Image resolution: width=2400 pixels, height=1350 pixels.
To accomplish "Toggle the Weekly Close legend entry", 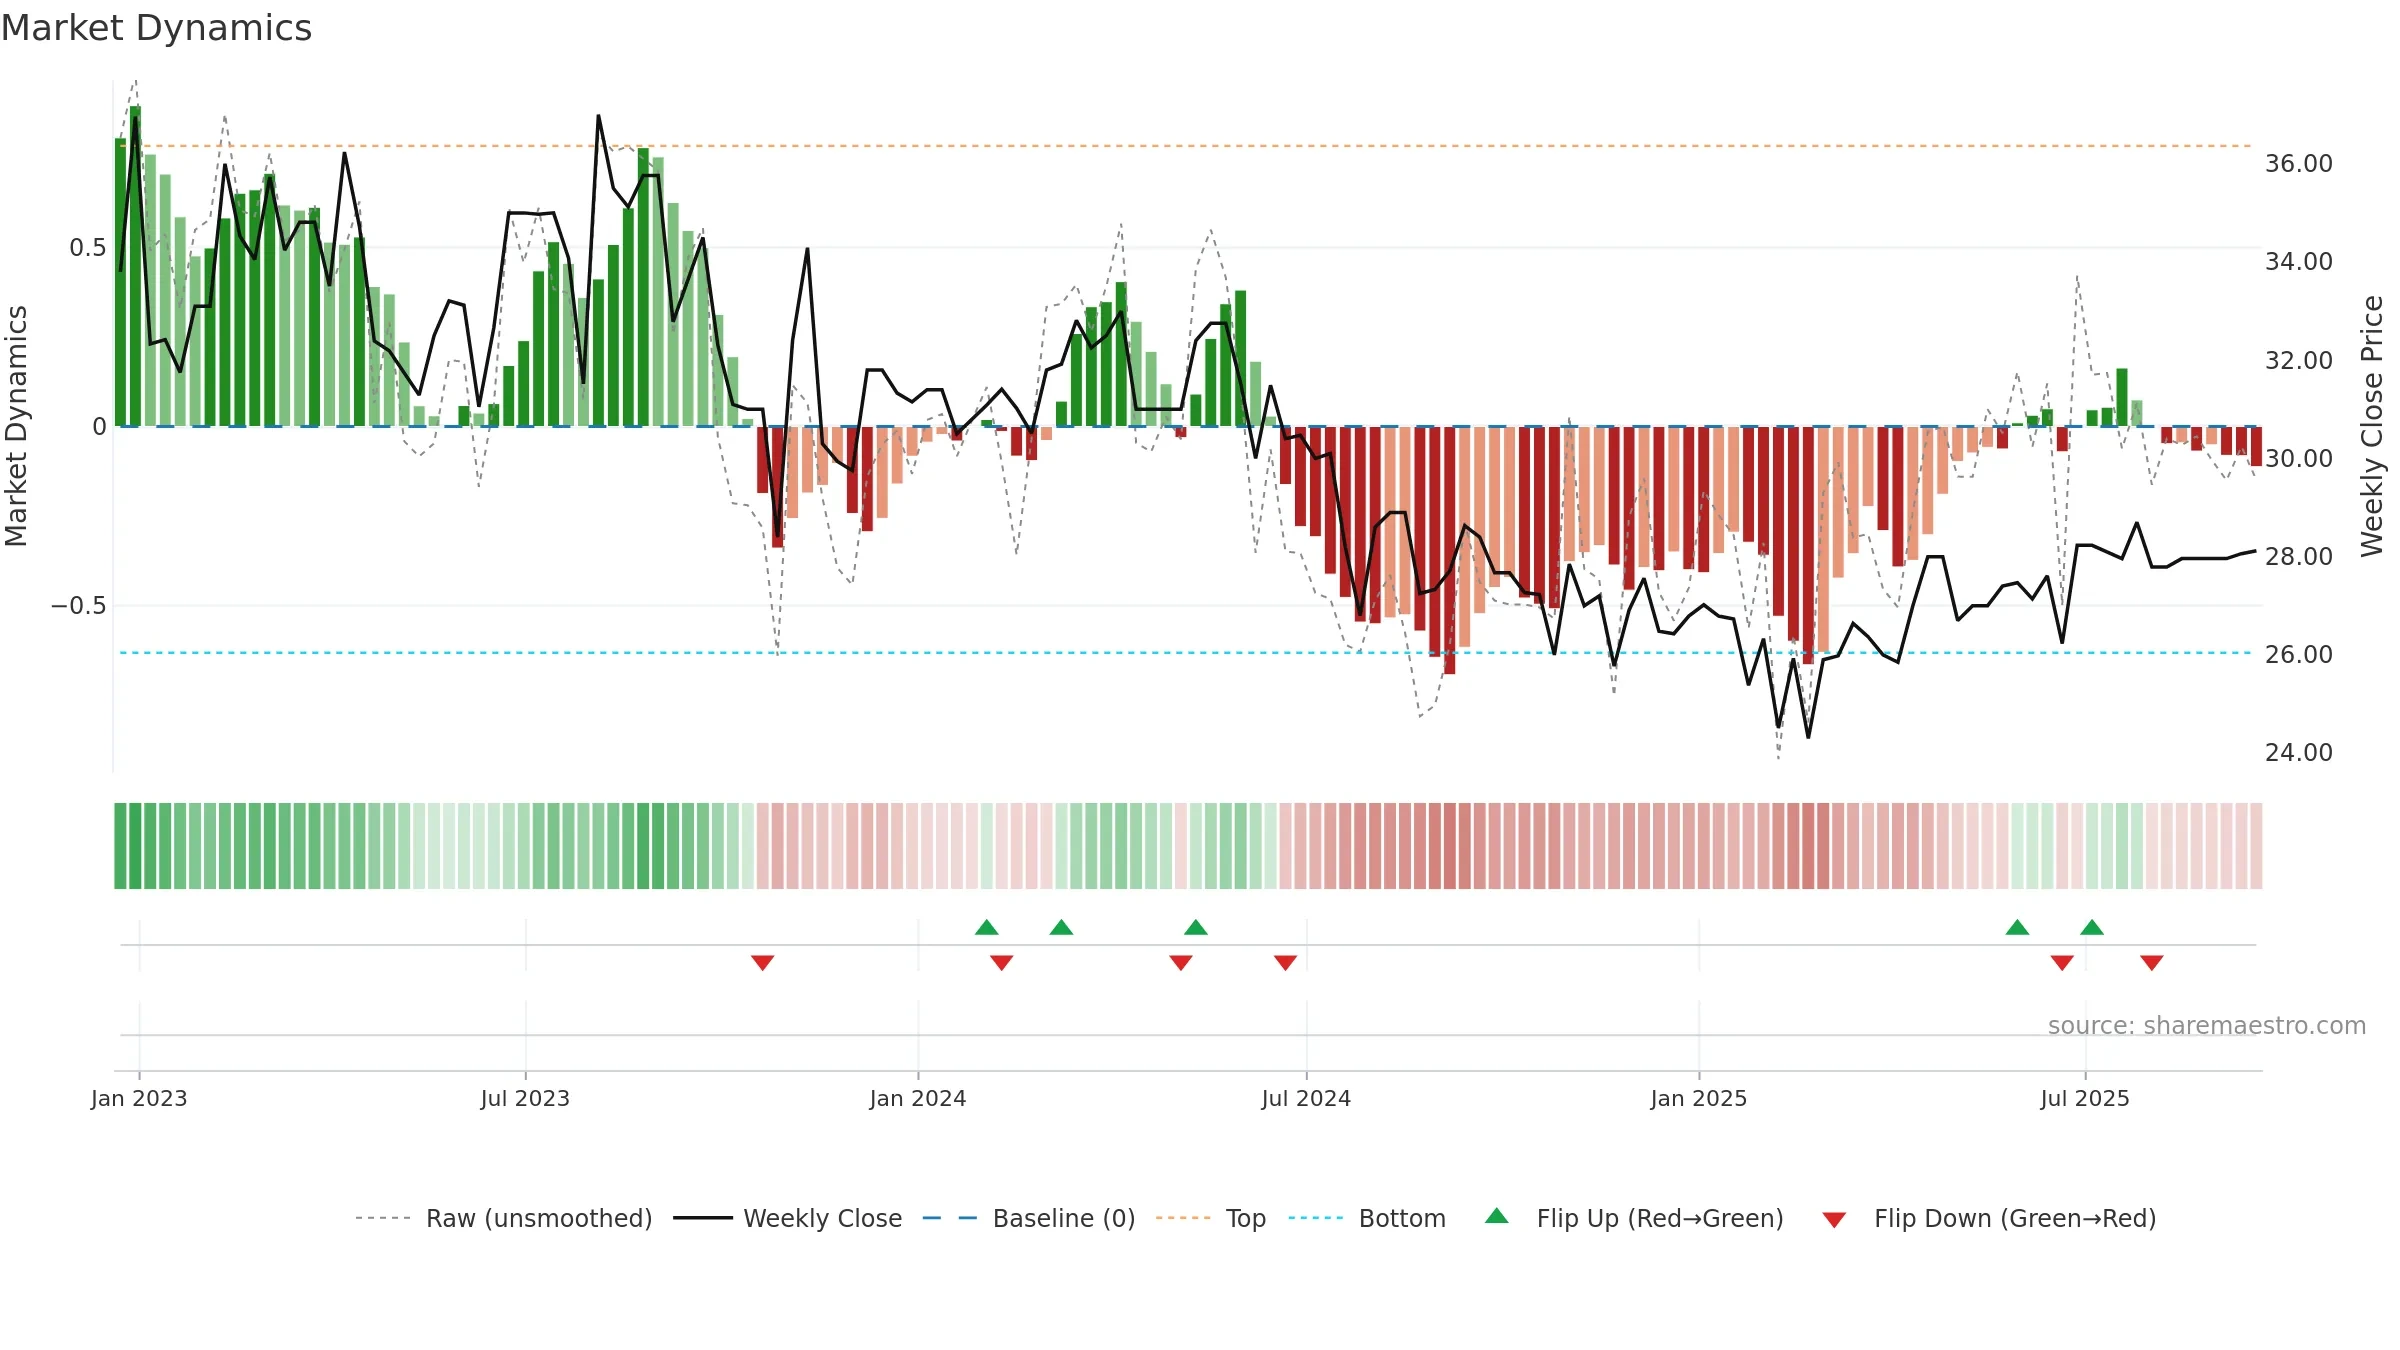I will pos(787,1218).
